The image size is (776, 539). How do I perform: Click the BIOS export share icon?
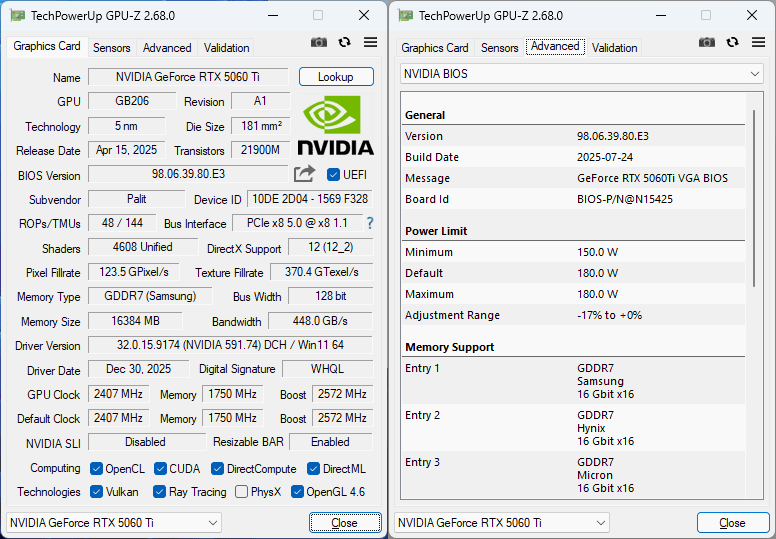(x=304, y=174)
